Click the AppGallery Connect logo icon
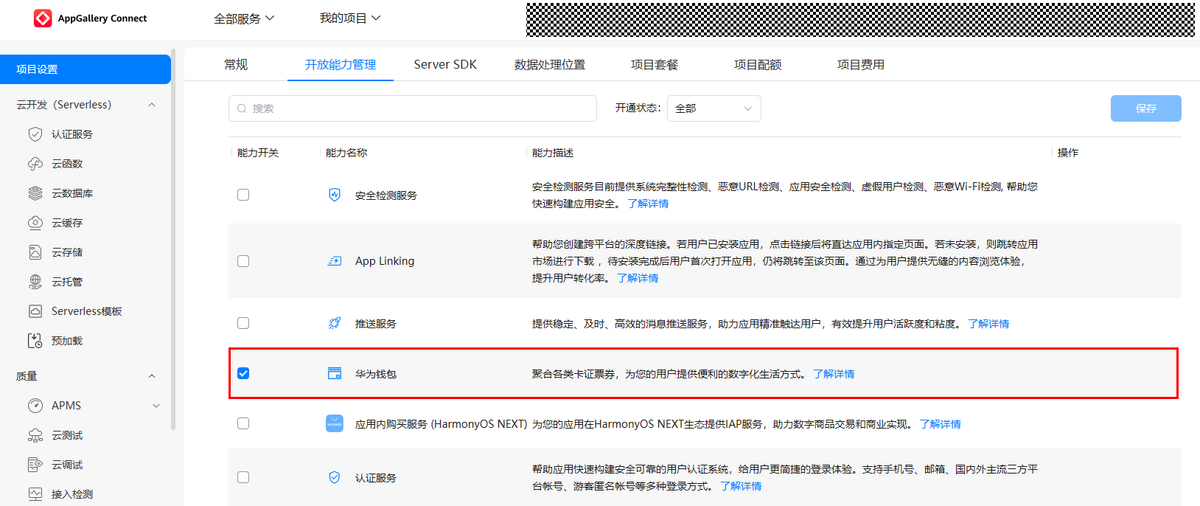Screen dimensions: 1200x506 [x=43, y=18]
